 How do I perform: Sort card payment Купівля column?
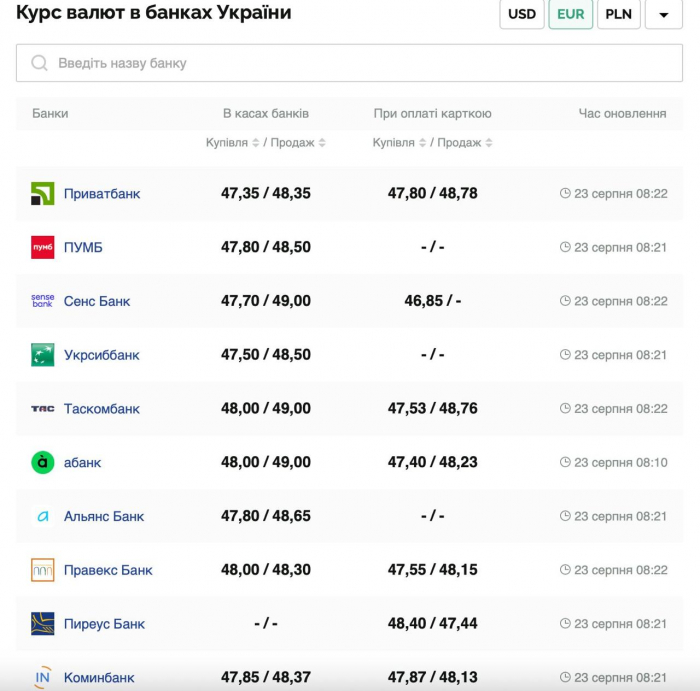pyautogui.click(x=422, y=143)
